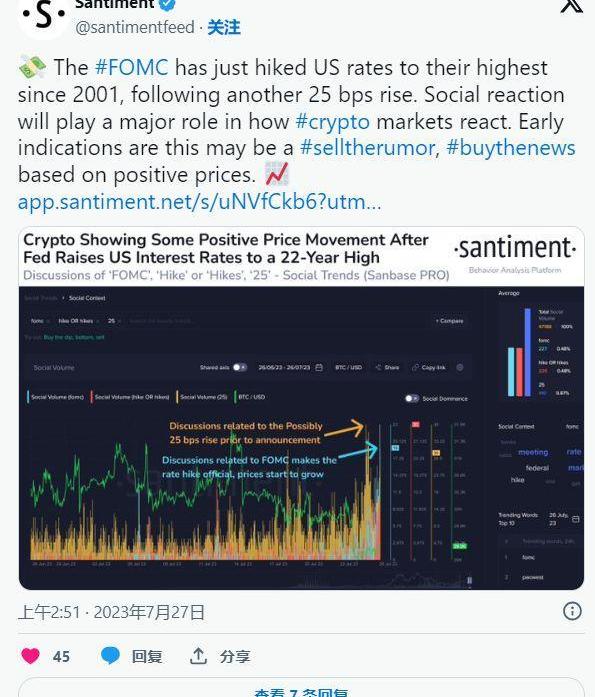The image size is (595, 697).
Task: Click the blue reply speech bubble icon
Action: click(110, 656)
